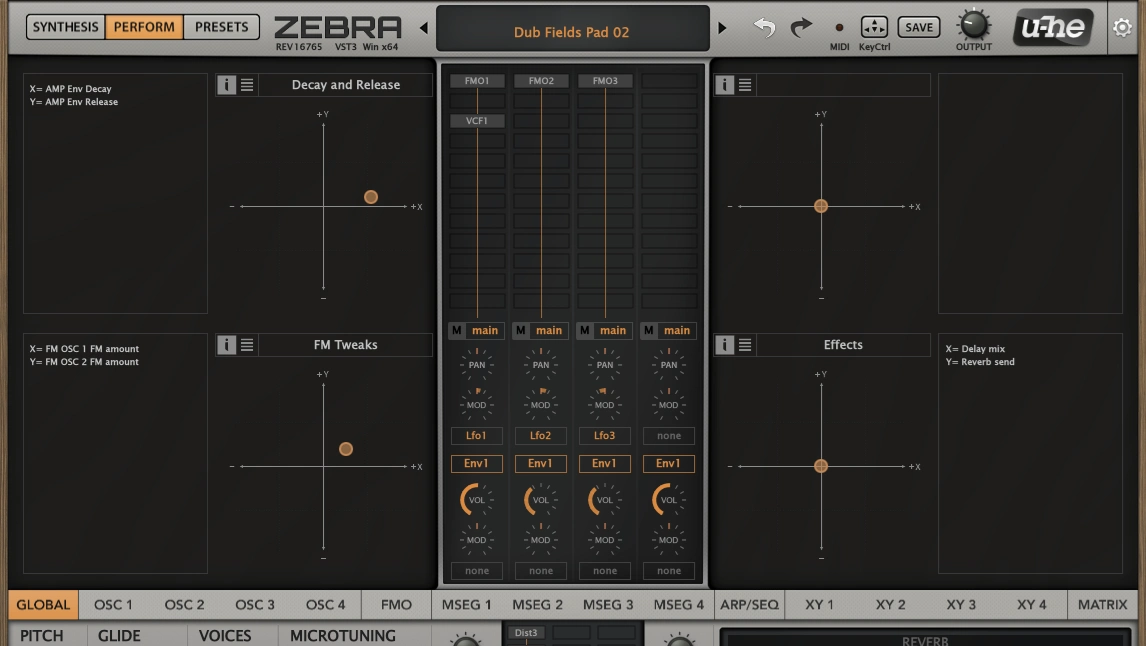The height and width of the screenshot is (646, 1146).
Task: Open the Env1 selector on the first lane
Action: (x=477, y=464)
